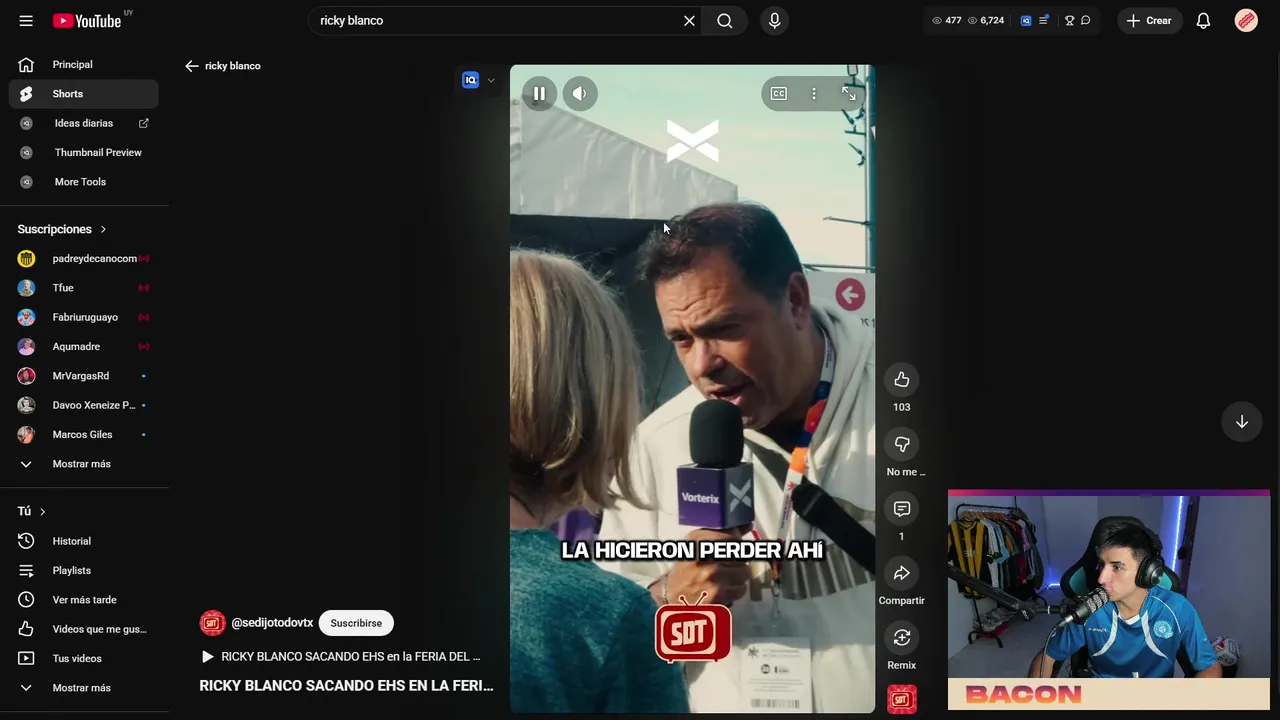Dislike the Short (No me gusta)
The image size is (1280, 720).
901,444
